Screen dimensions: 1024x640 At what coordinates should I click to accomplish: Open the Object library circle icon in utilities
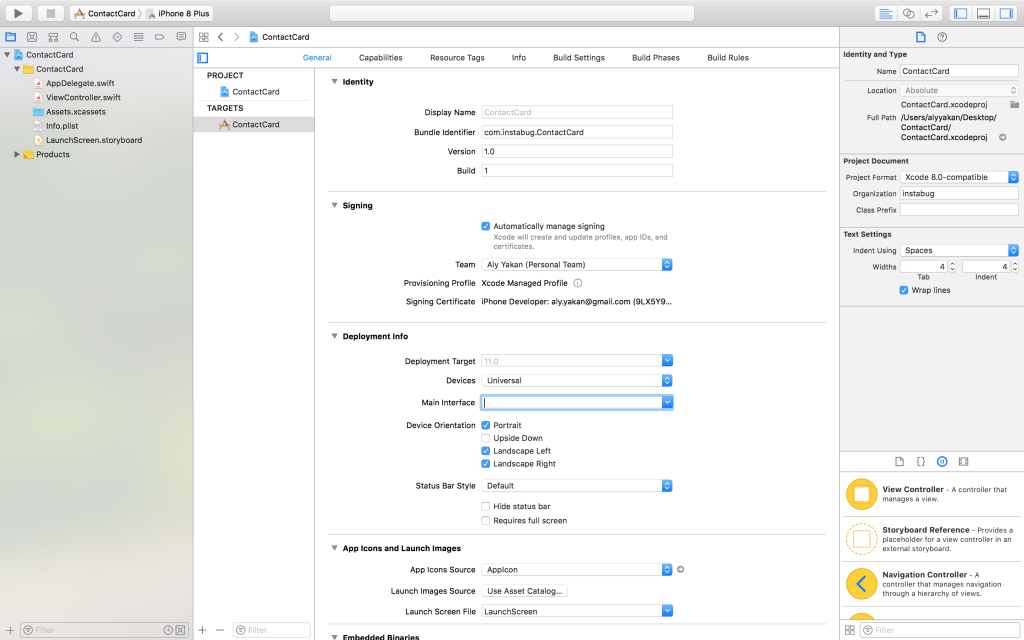(941, 461)
